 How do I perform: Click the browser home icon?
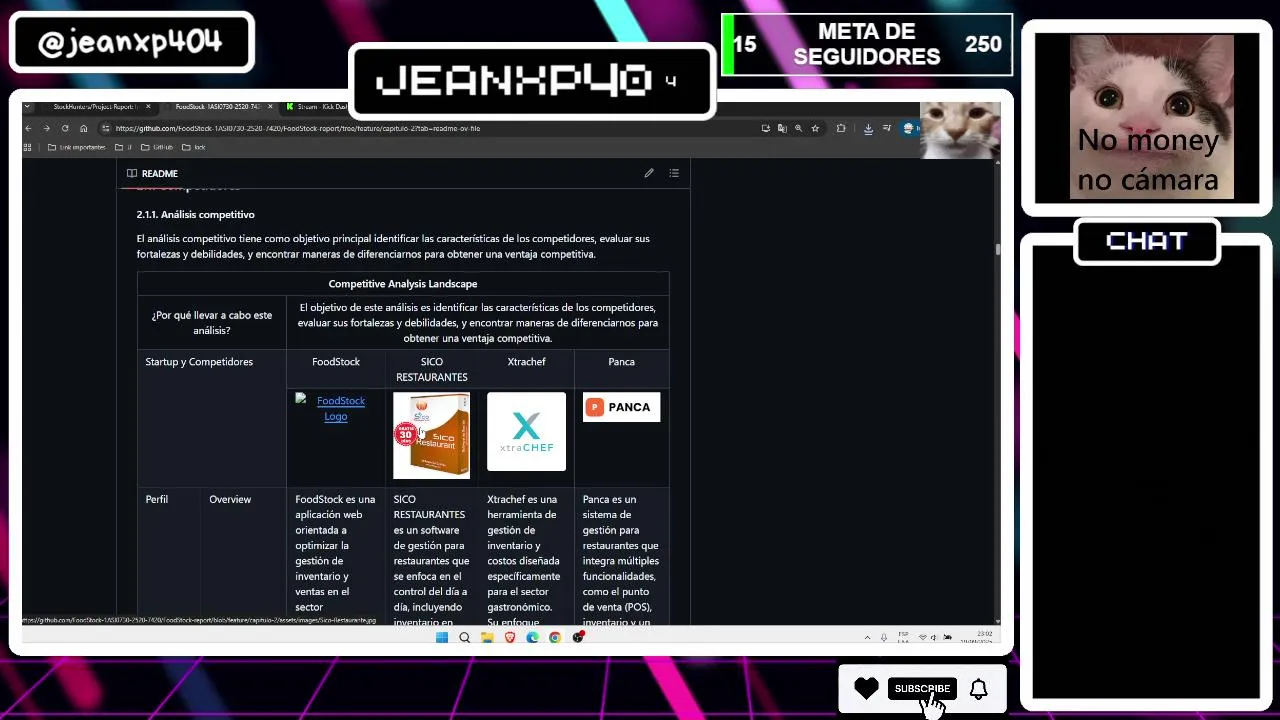coord(83,128)
